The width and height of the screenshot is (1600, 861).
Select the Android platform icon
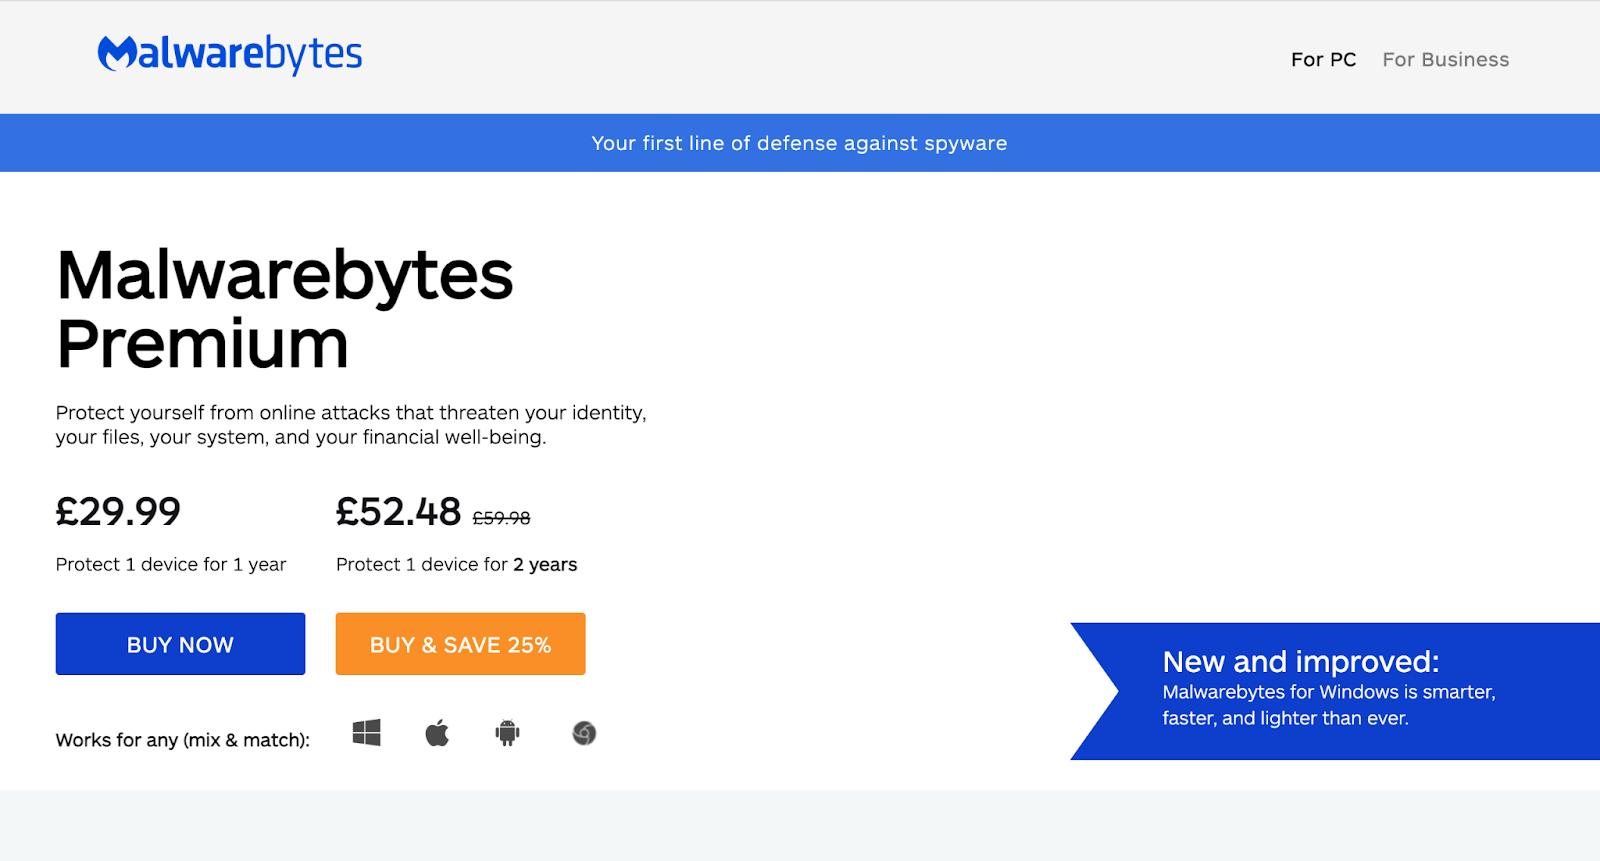click(x=508, y=733)
